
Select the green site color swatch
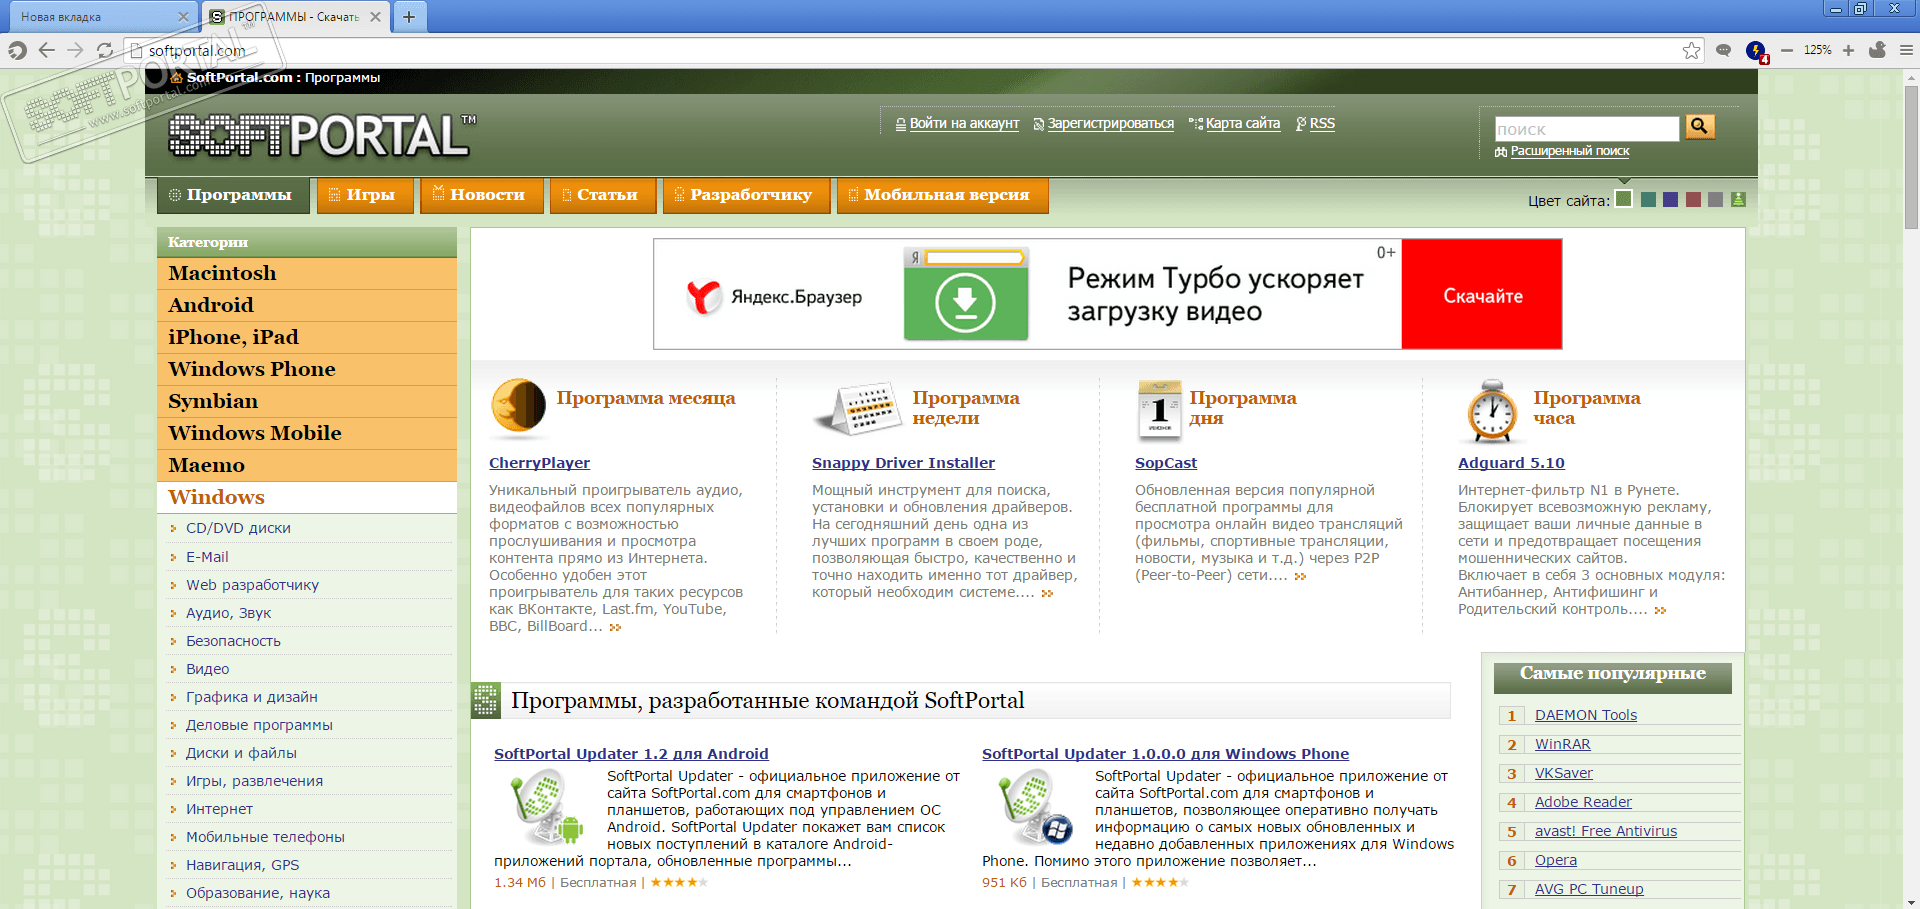[x=1624, y=199]
